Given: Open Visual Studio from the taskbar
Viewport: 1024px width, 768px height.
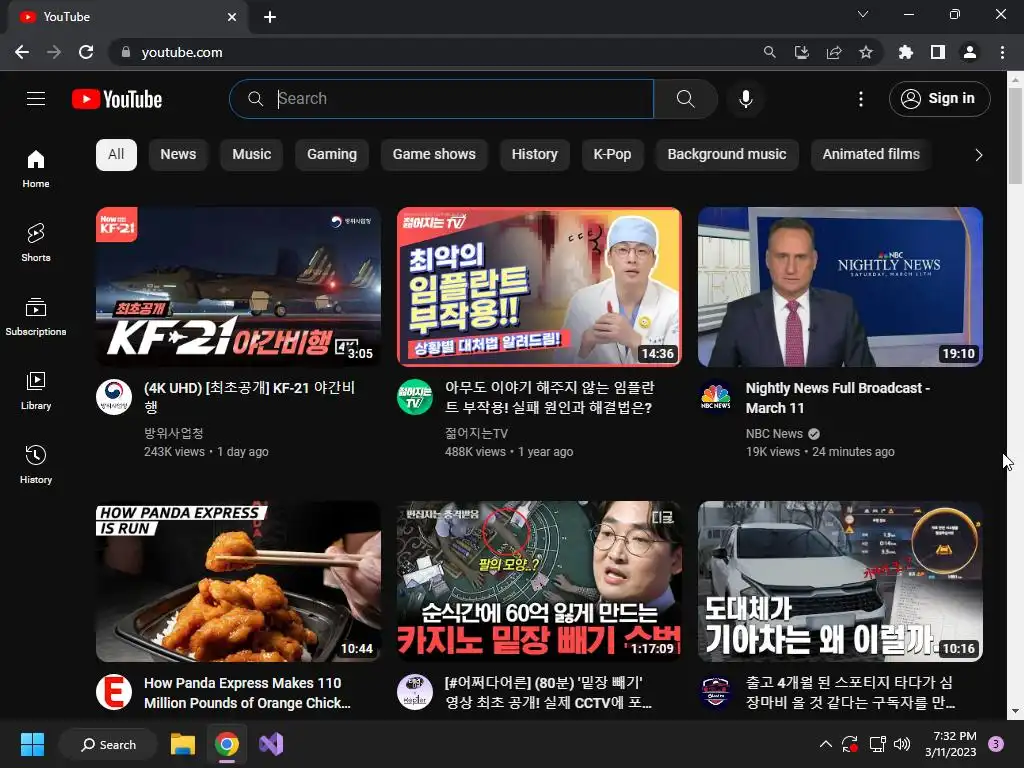Looking at the screenshot, I should [271, 744].
